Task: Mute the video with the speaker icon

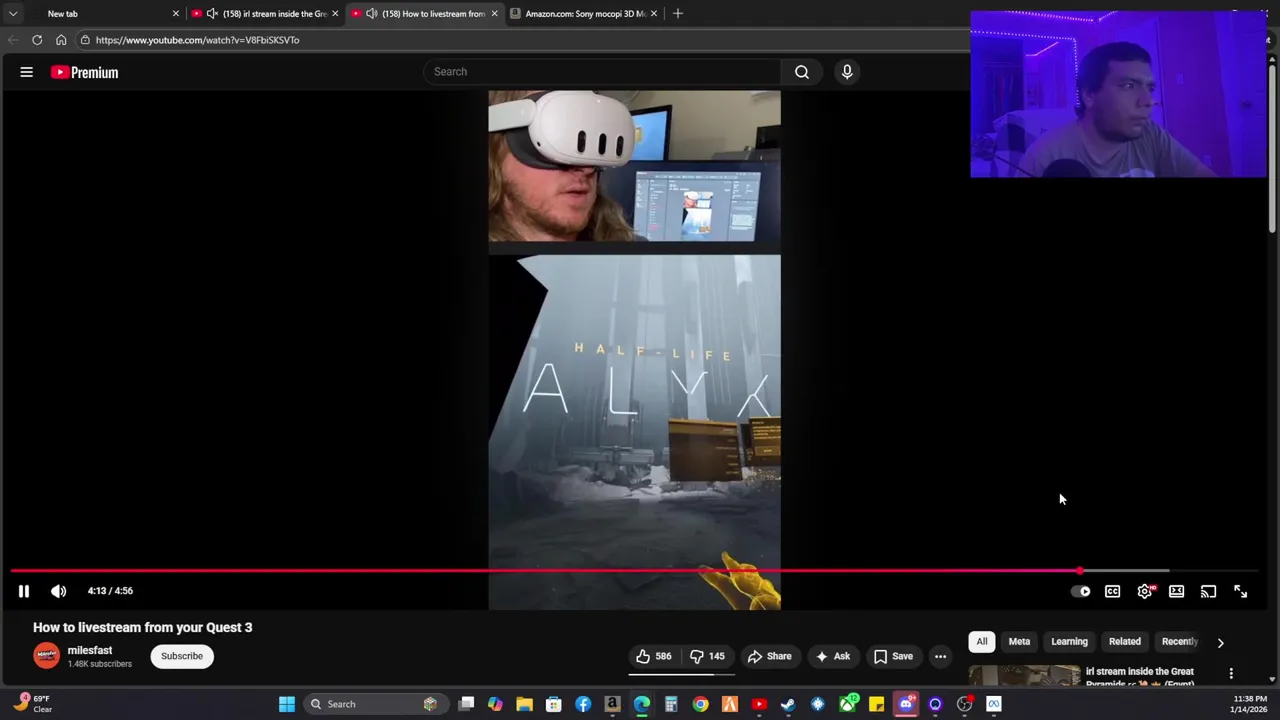Action: 59,591
